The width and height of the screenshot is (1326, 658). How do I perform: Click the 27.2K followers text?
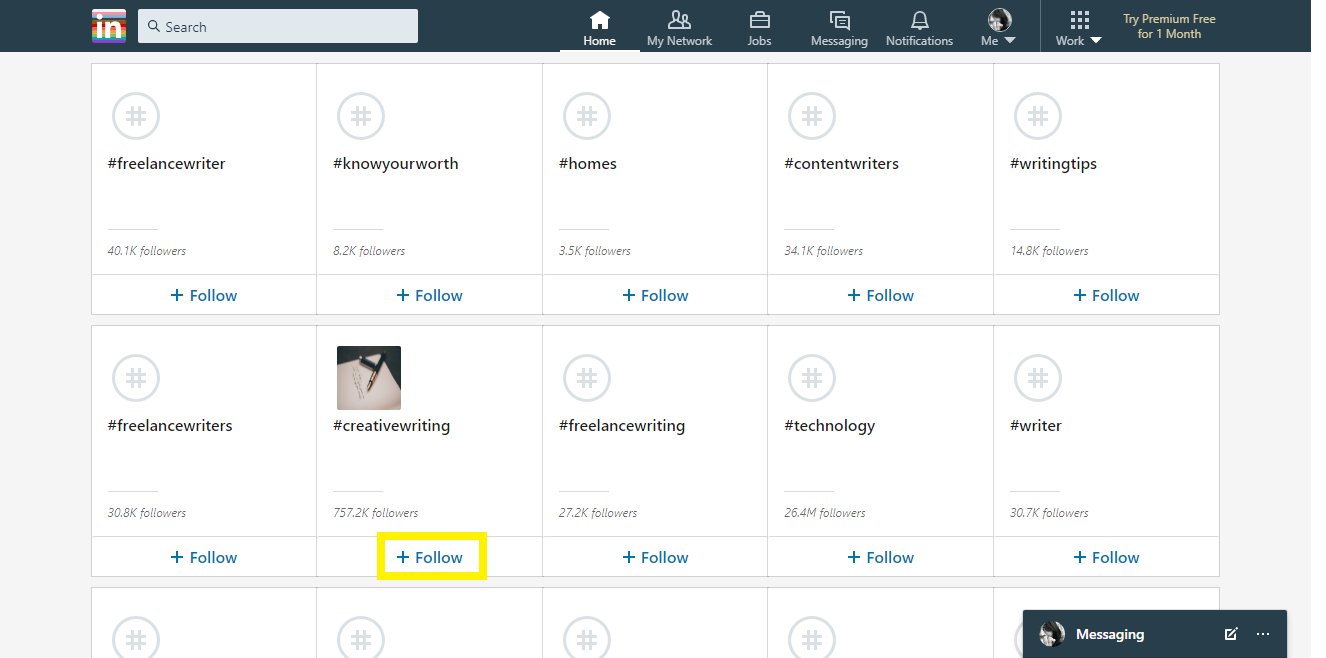click(598, 513)
